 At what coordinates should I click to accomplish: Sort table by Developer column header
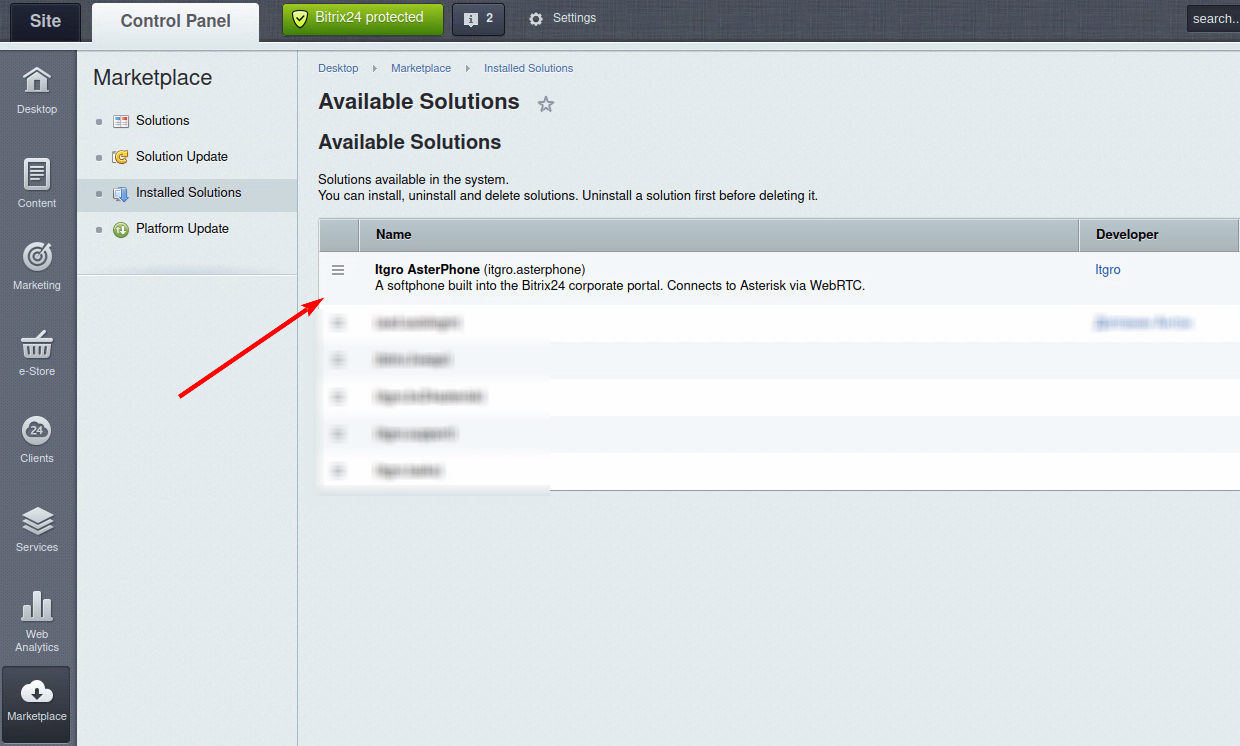coord(1160,234)
